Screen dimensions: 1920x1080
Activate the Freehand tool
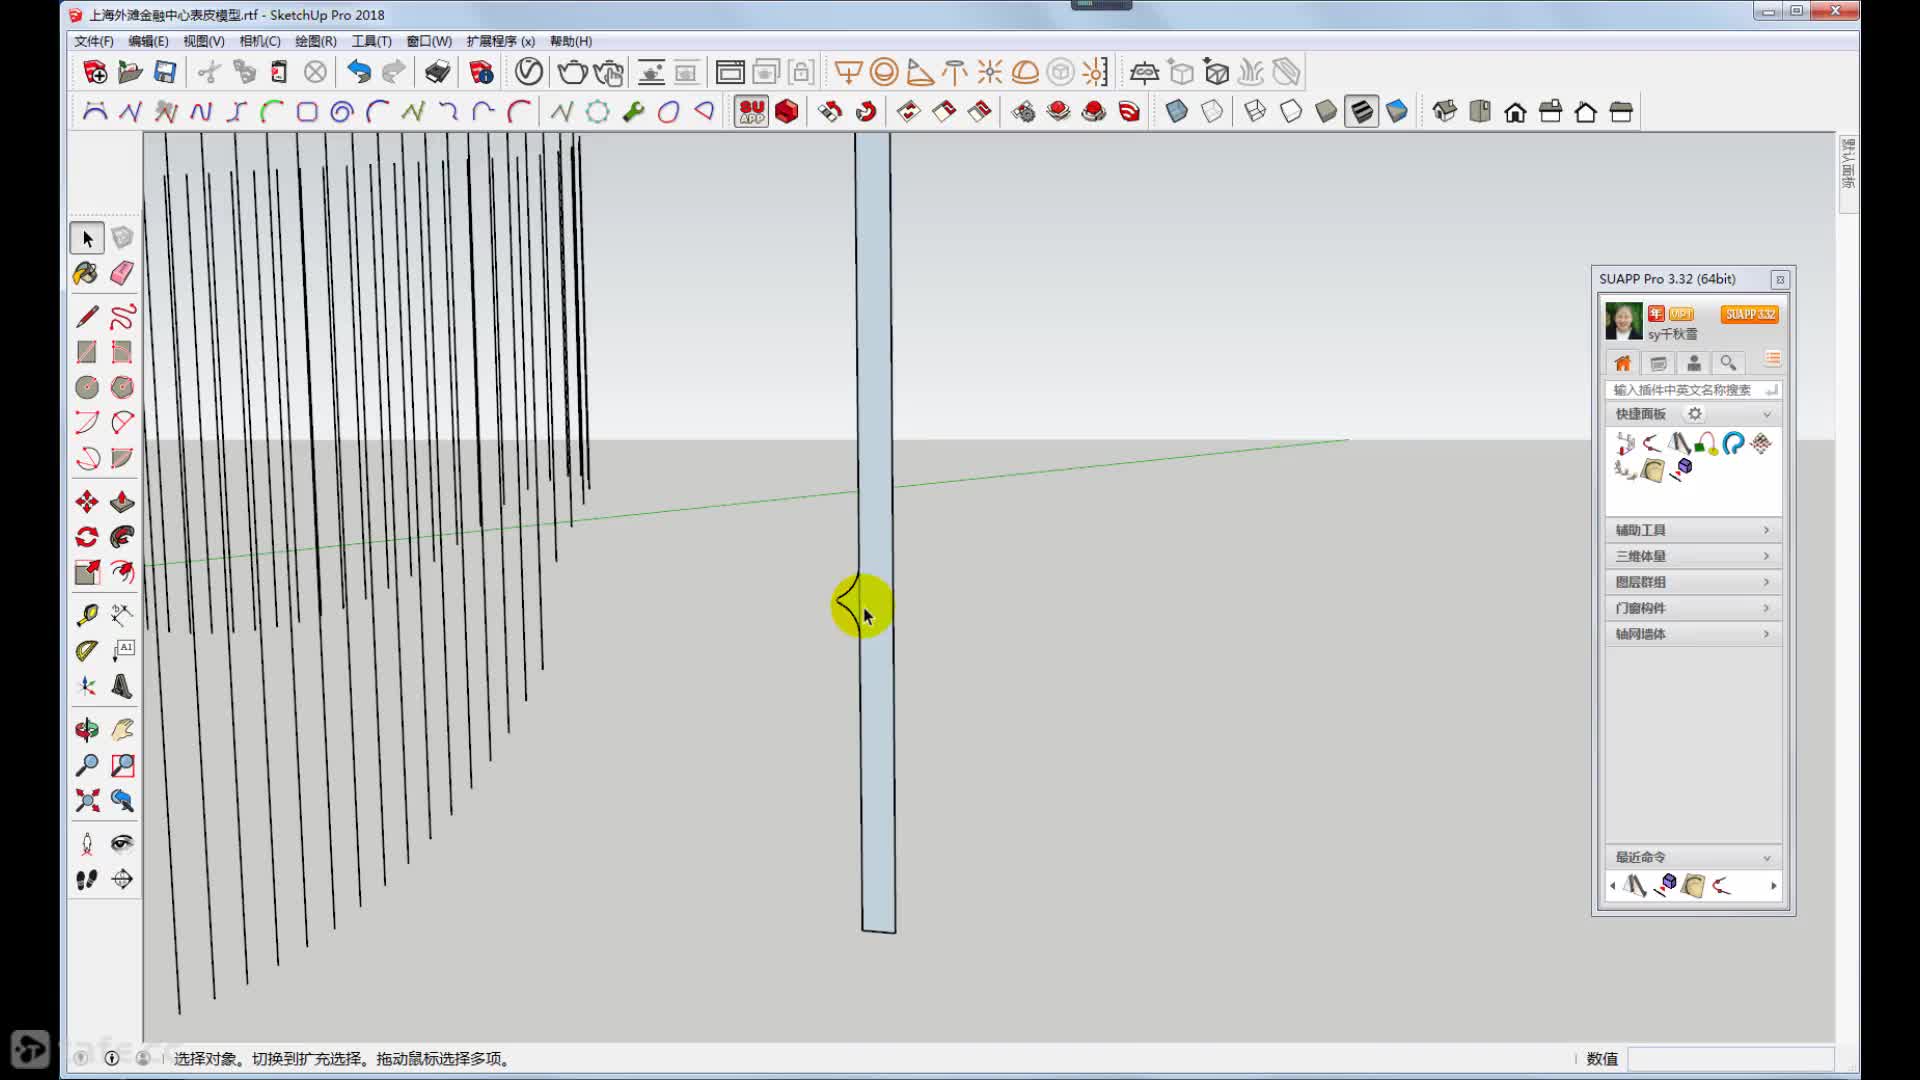pyautogui.click(x=122, y=317)
